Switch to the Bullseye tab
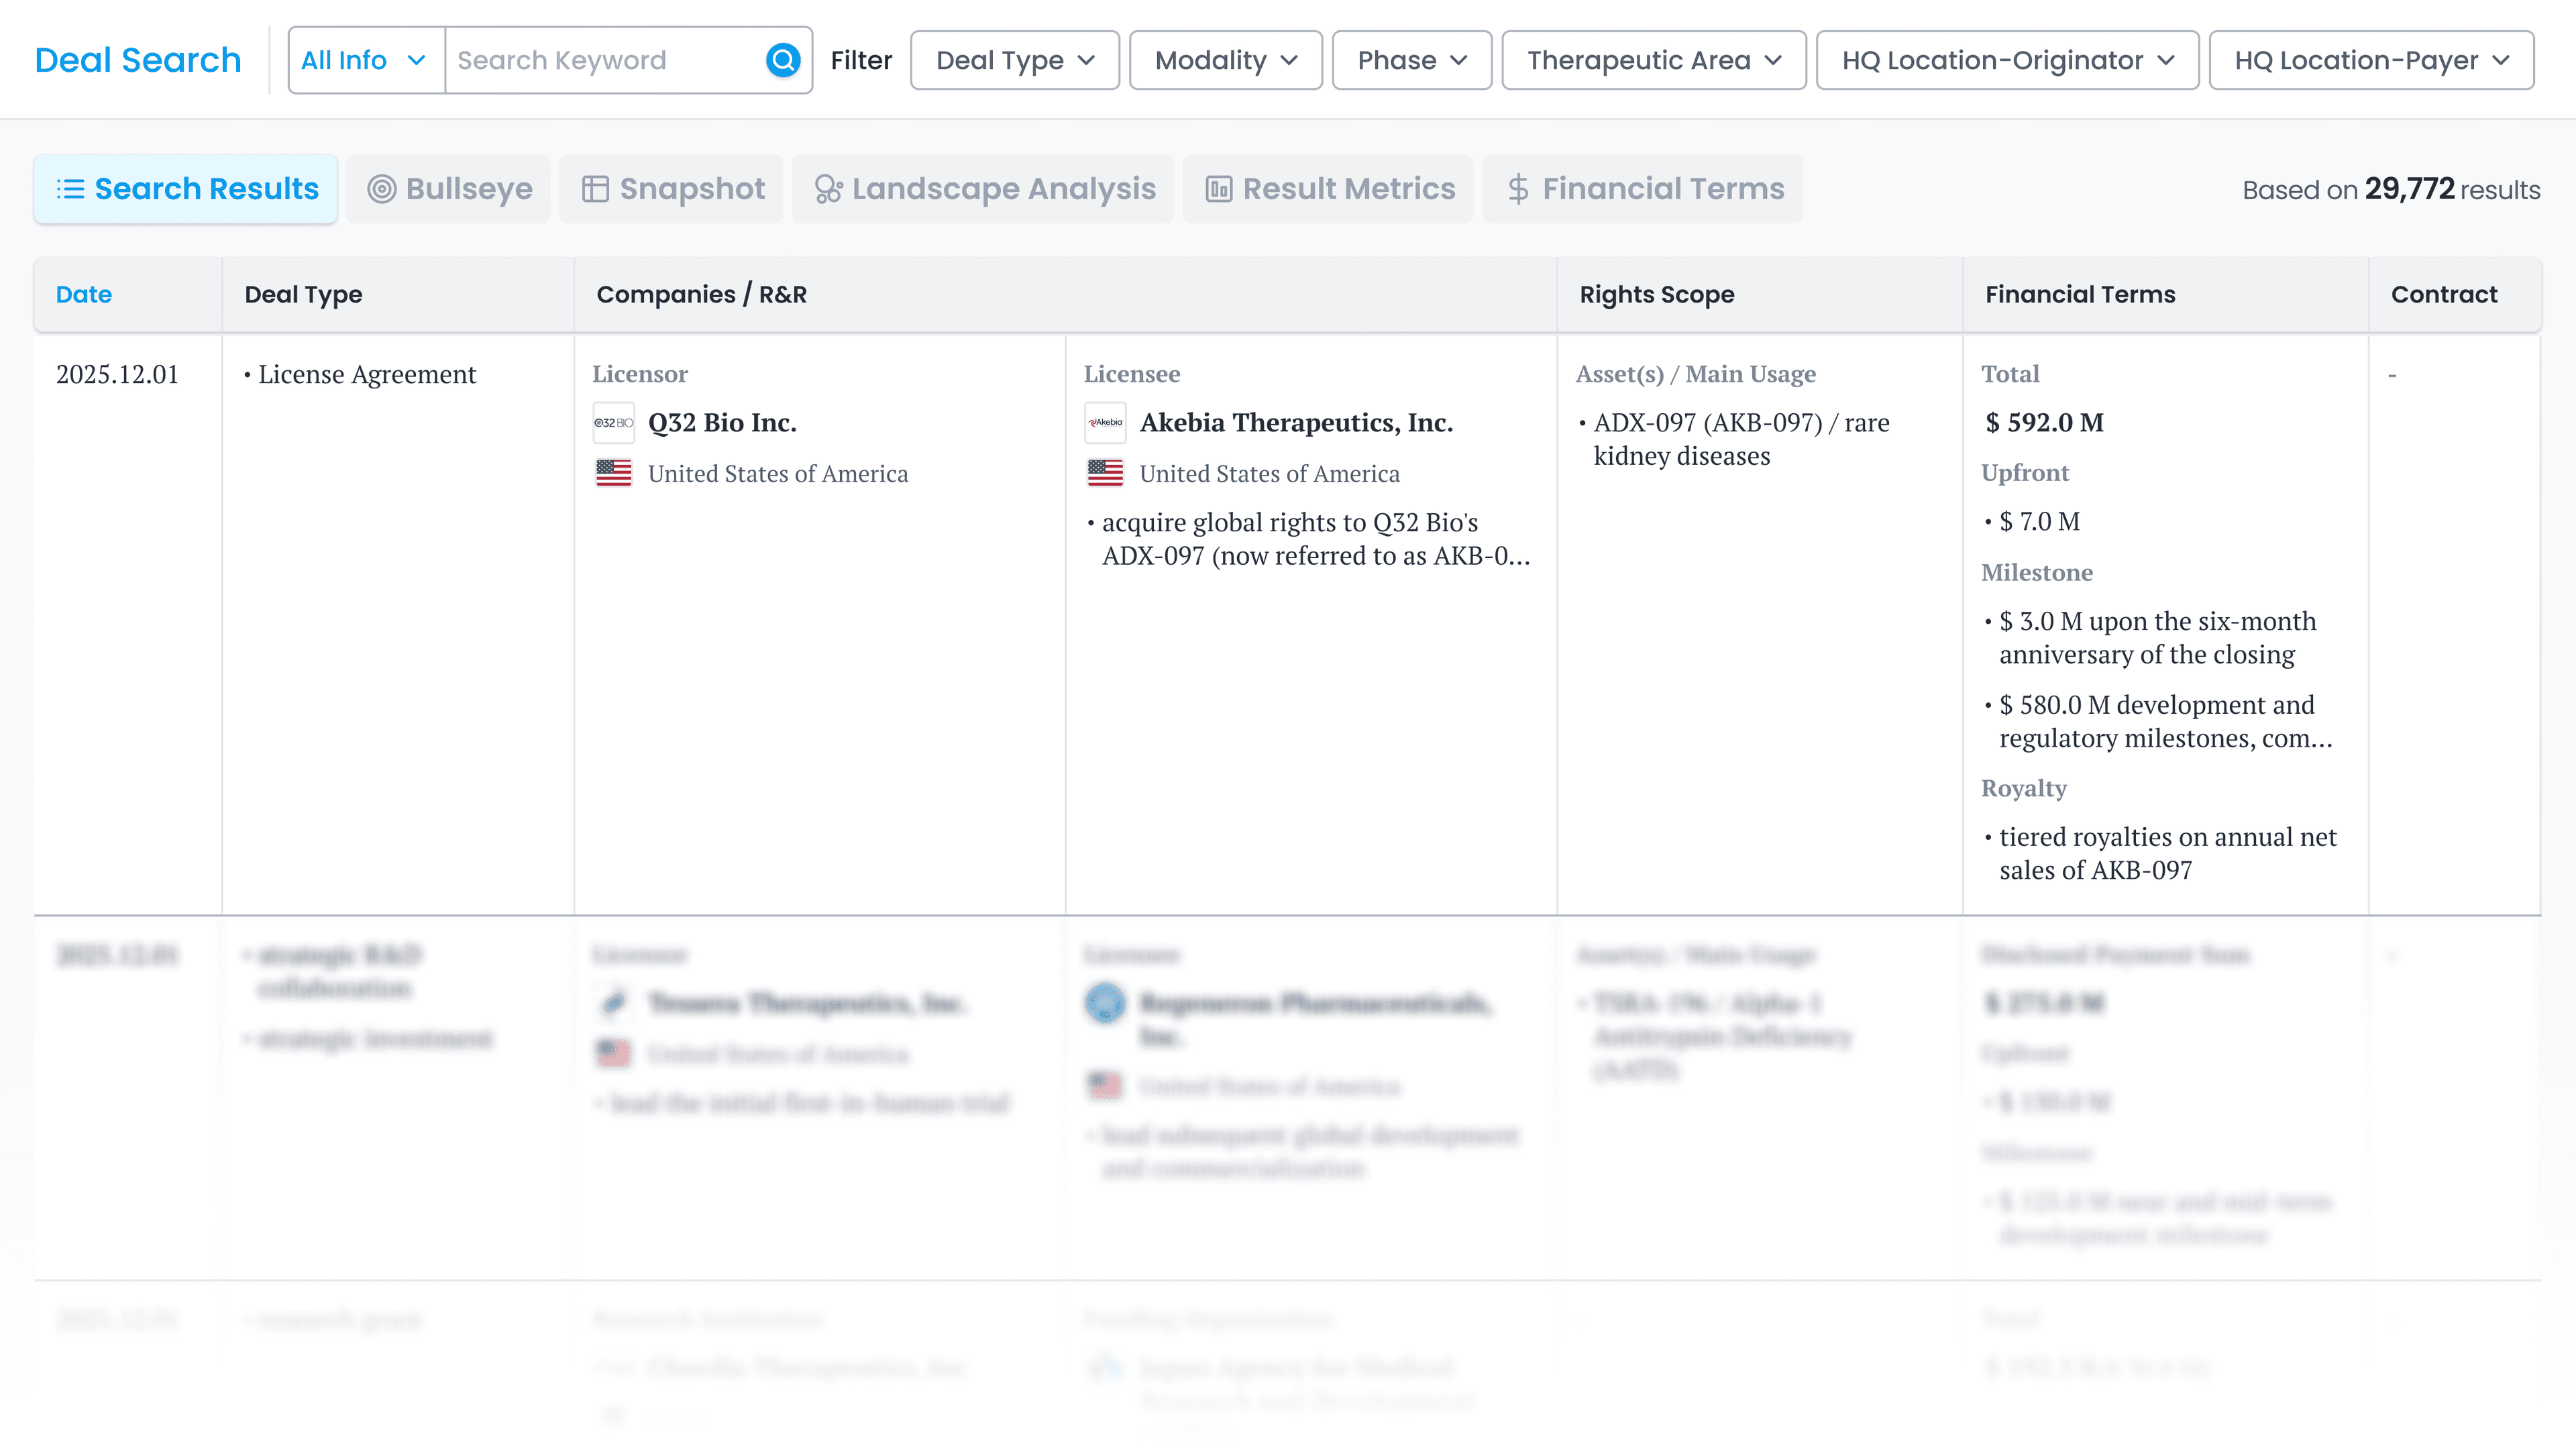This screenshot has width=2576, height=1449. pyautogui.click(x=449, y=189)
